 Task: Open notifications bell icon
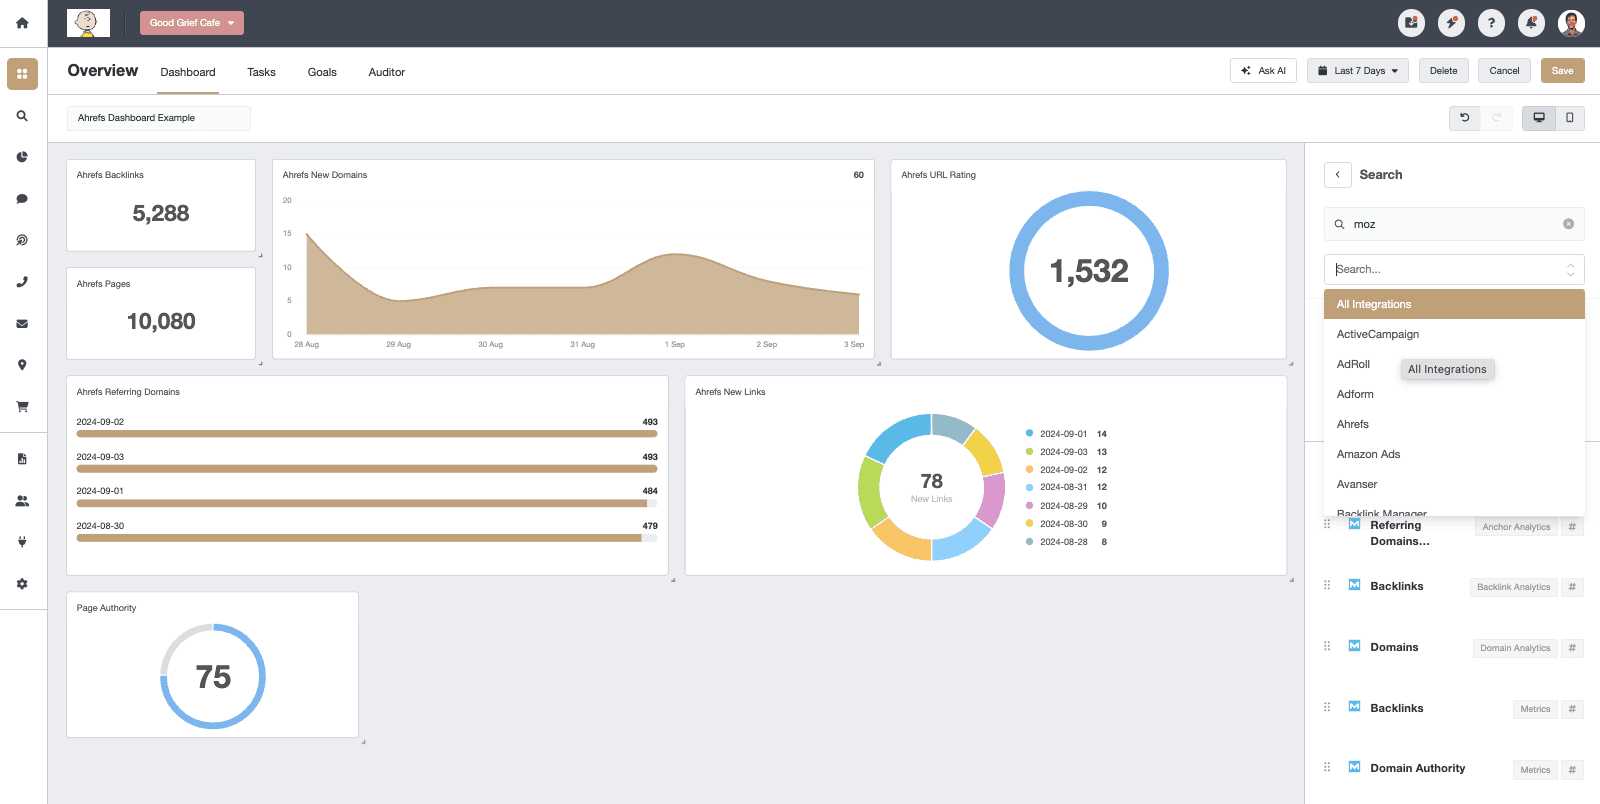(1531, 23)
